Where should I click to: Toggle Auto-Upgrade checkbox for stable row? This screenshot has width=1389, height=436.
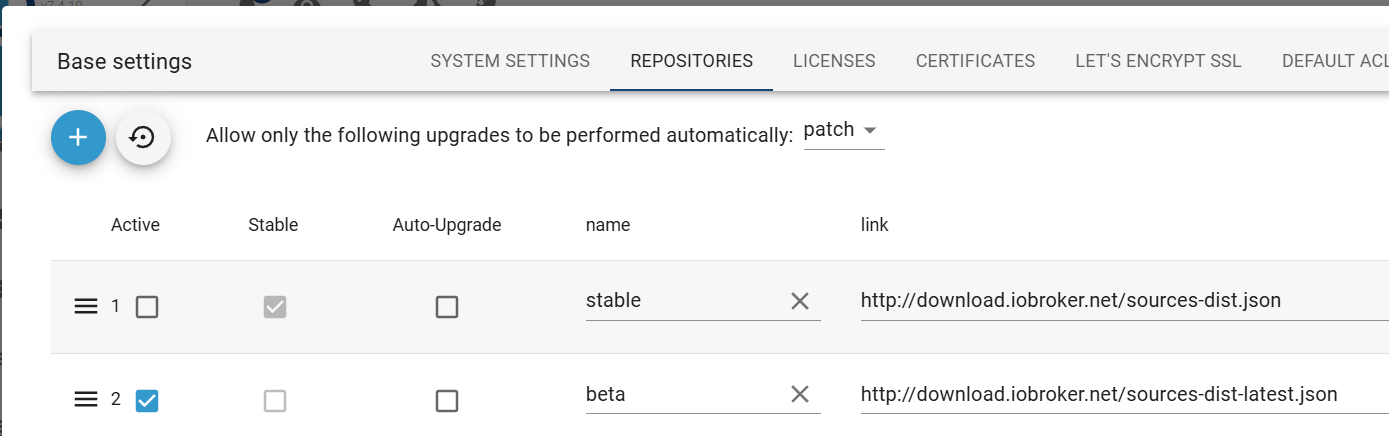447,307
